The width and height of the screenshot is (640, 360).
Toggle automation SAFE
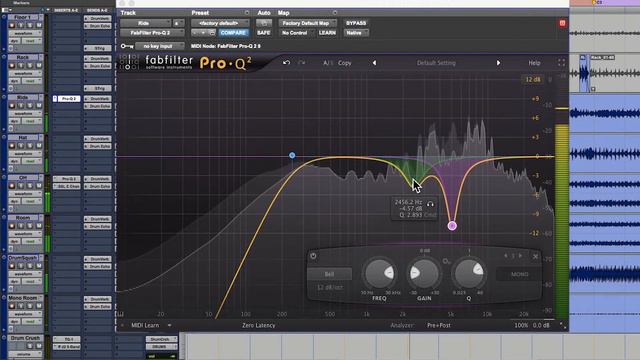tap(264, 33)
